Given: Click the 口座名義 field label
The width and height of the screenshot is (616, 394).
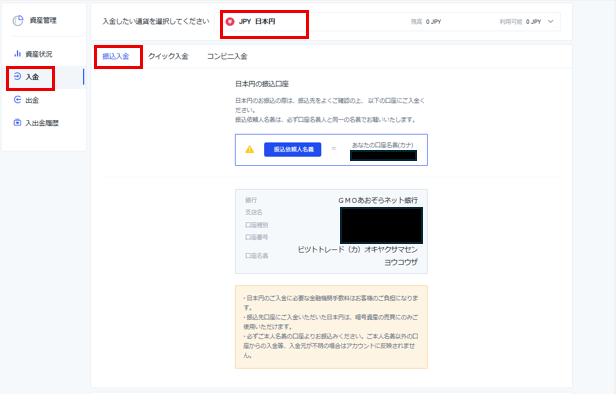Looking at the screenshot, I should [x=257, y=256].
